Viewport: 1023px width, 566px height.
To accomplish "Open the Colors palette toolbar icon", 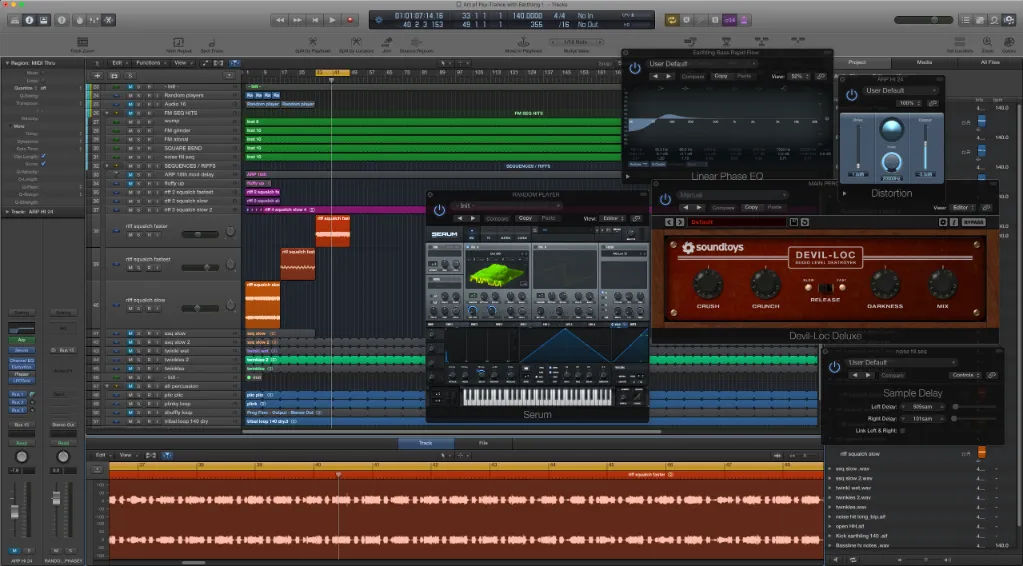I will click(1009, 44).
